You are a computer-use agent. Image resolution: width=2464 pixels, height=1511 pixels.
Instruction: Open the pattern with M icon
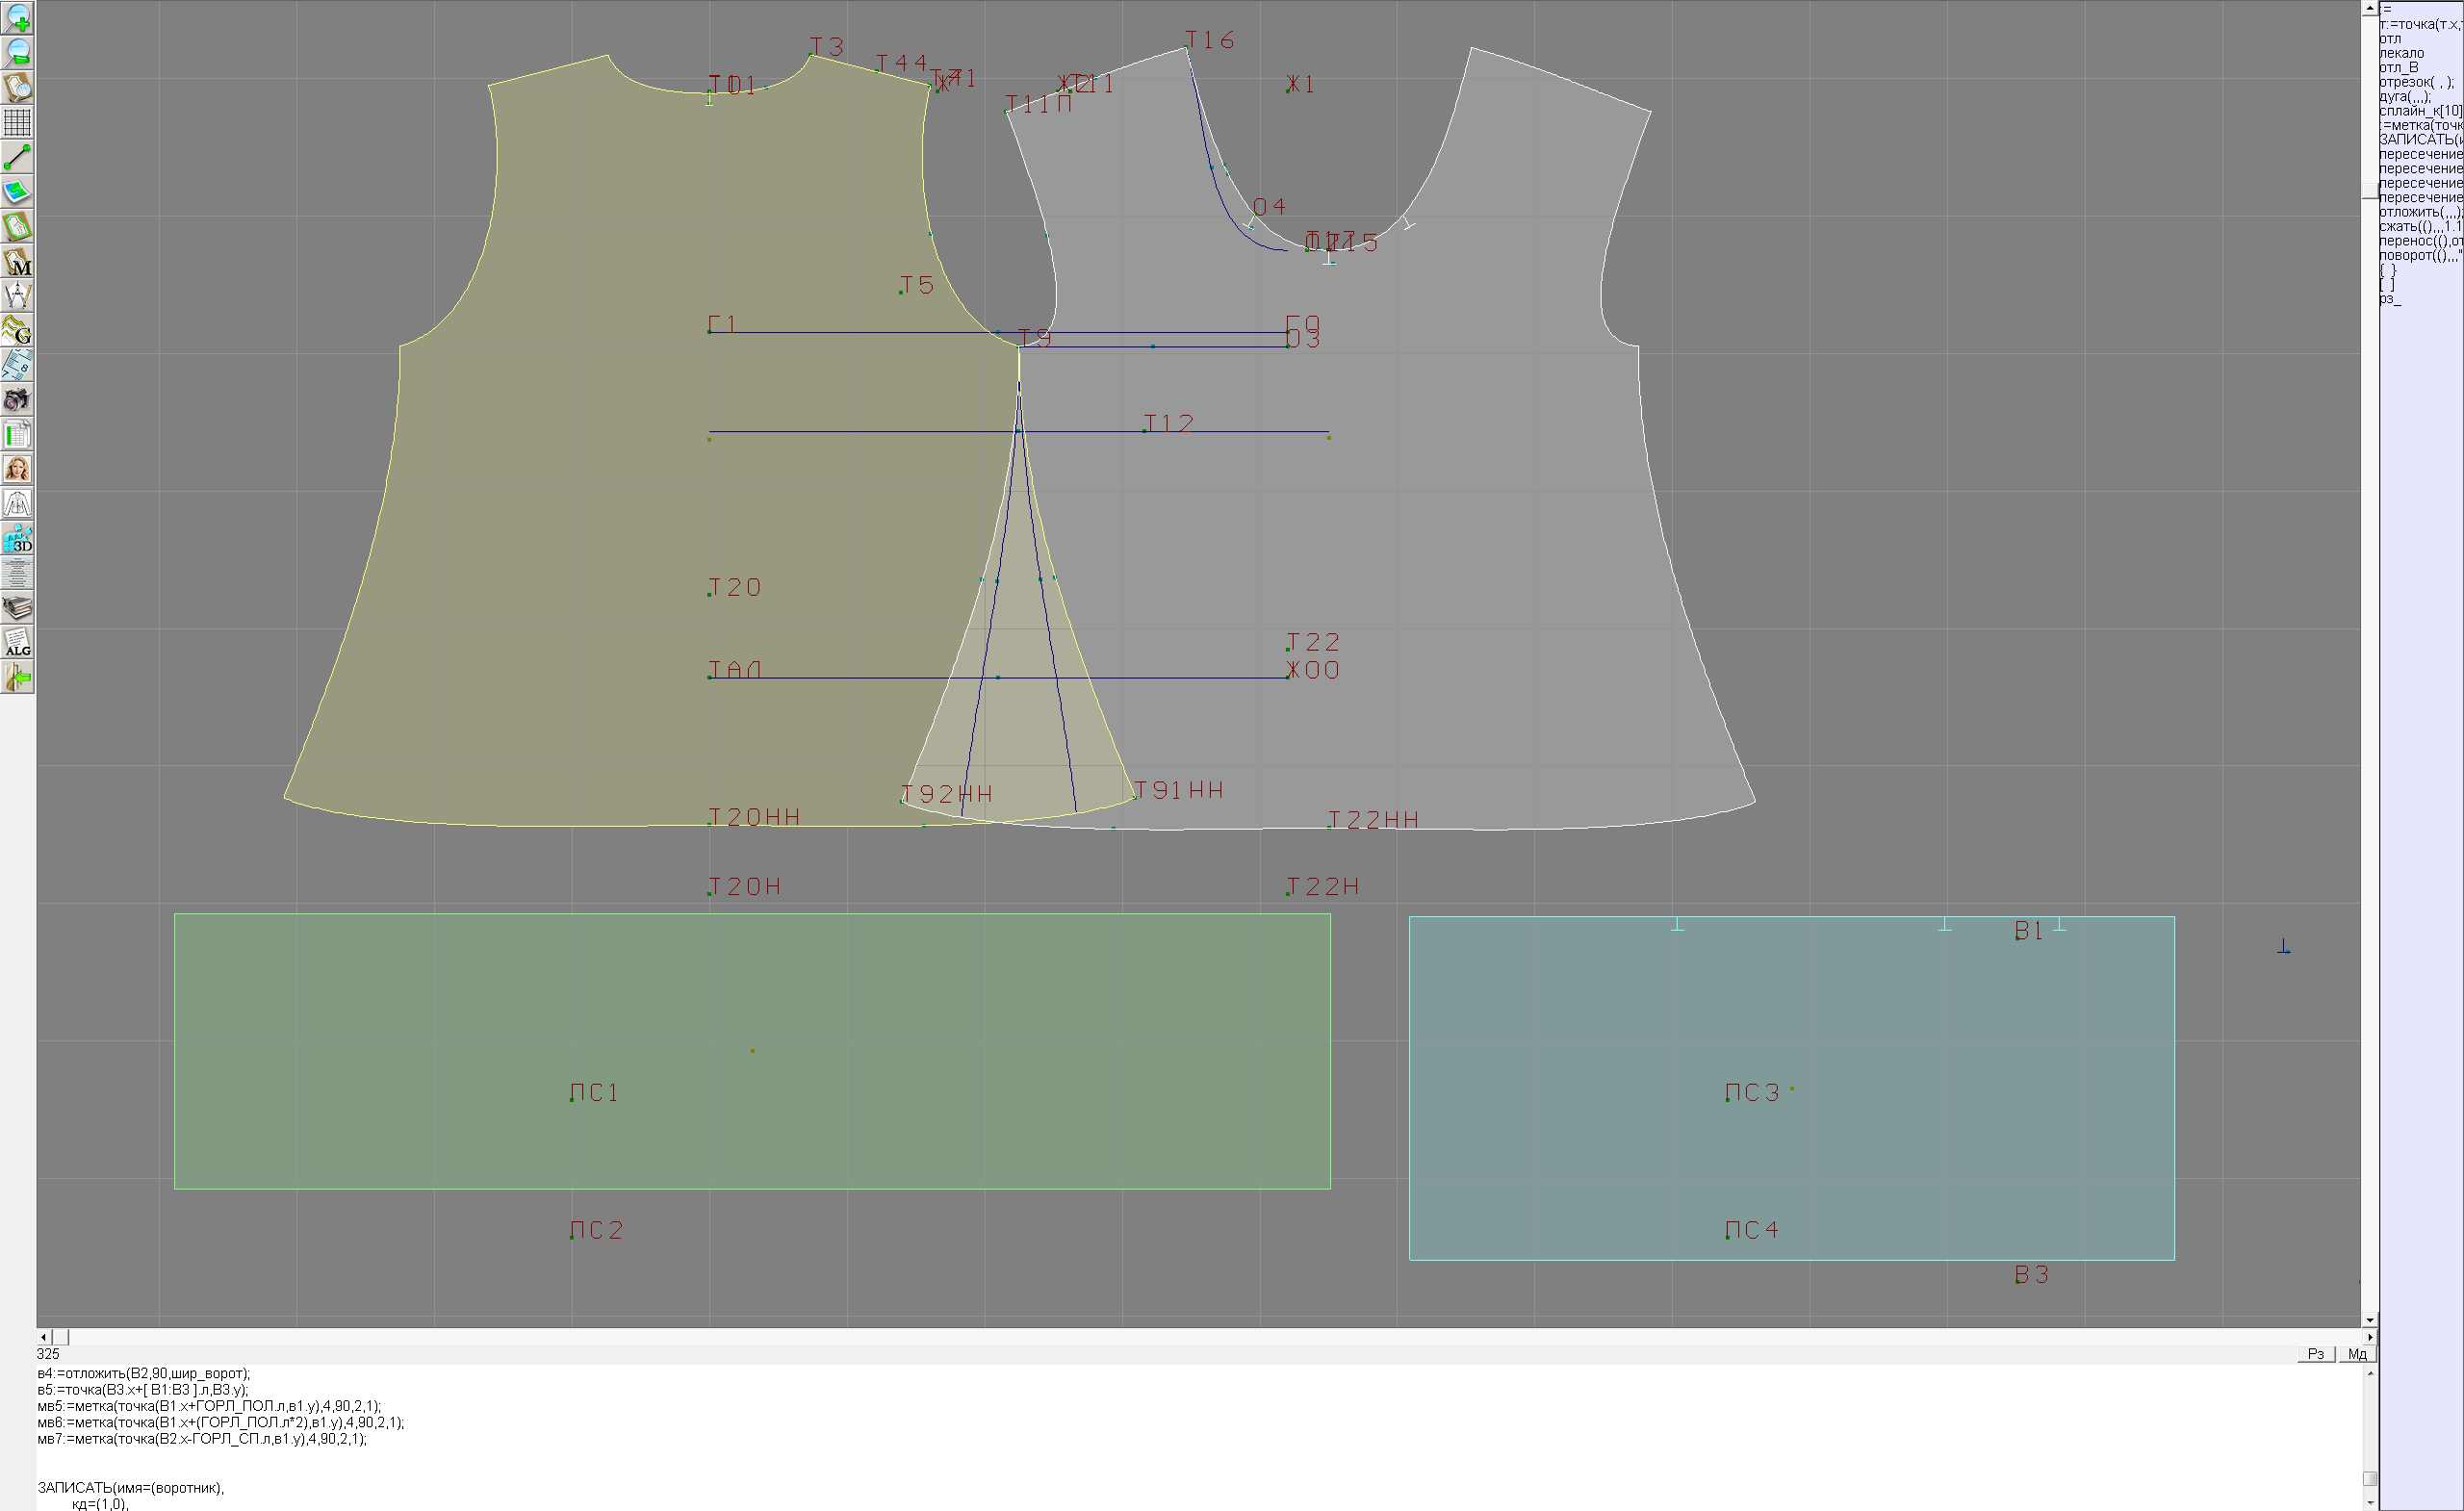click(17, 262)
